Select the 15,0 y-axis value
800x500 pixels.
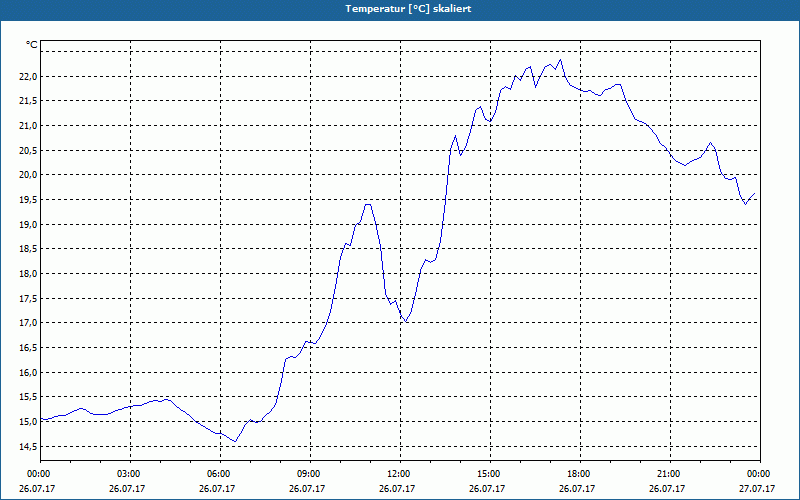click(x=28, y=421)
